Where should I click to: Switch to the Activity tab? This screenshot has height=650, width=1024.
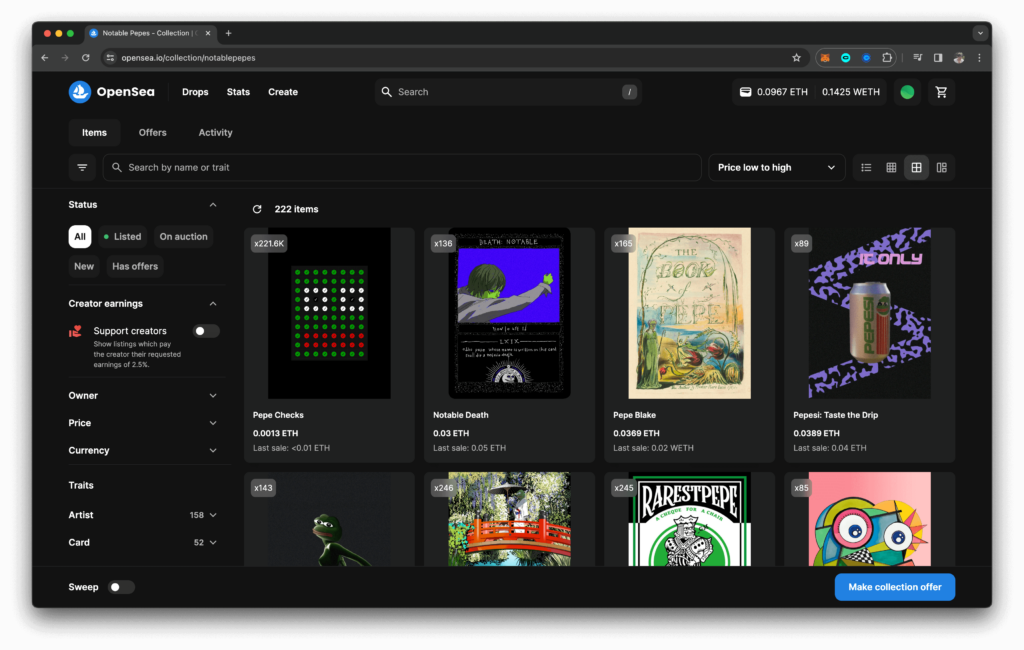pyautogui.click(x=216, y=133)
